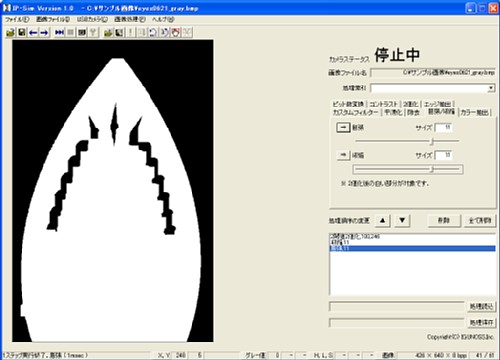Move selected step down with ▼ button
This screenshot has width=500, height=360.
[402, 220]
